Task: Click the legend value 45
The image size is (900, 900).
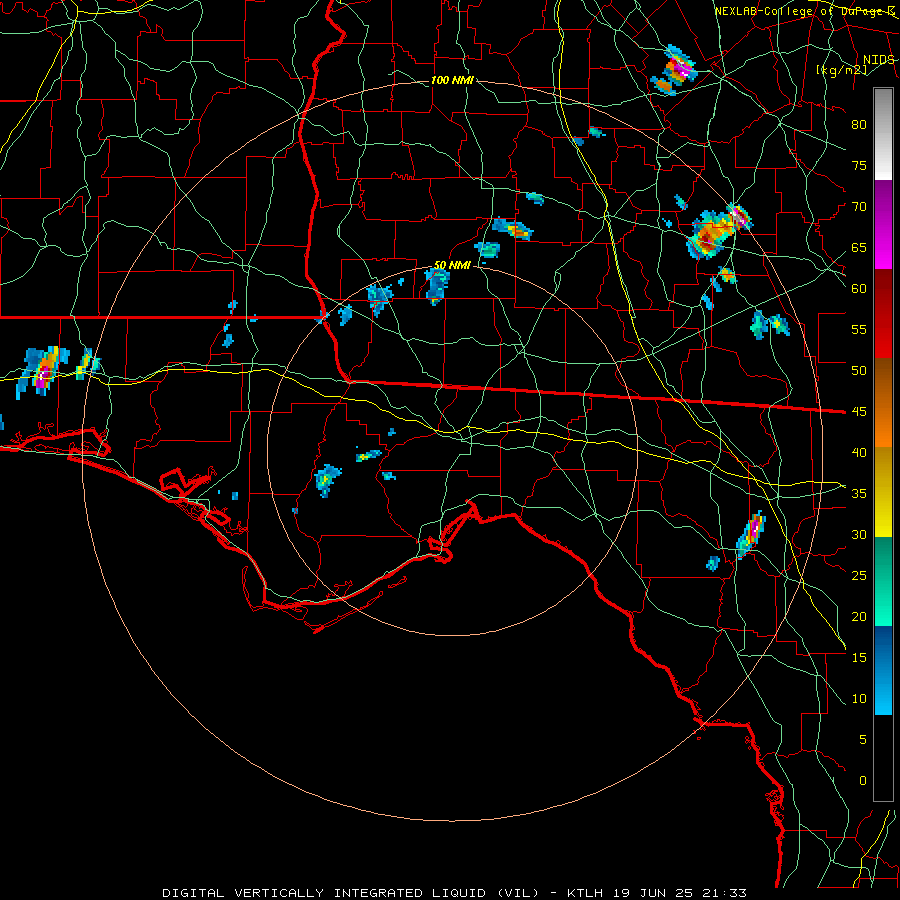Action: coord(859,412)
